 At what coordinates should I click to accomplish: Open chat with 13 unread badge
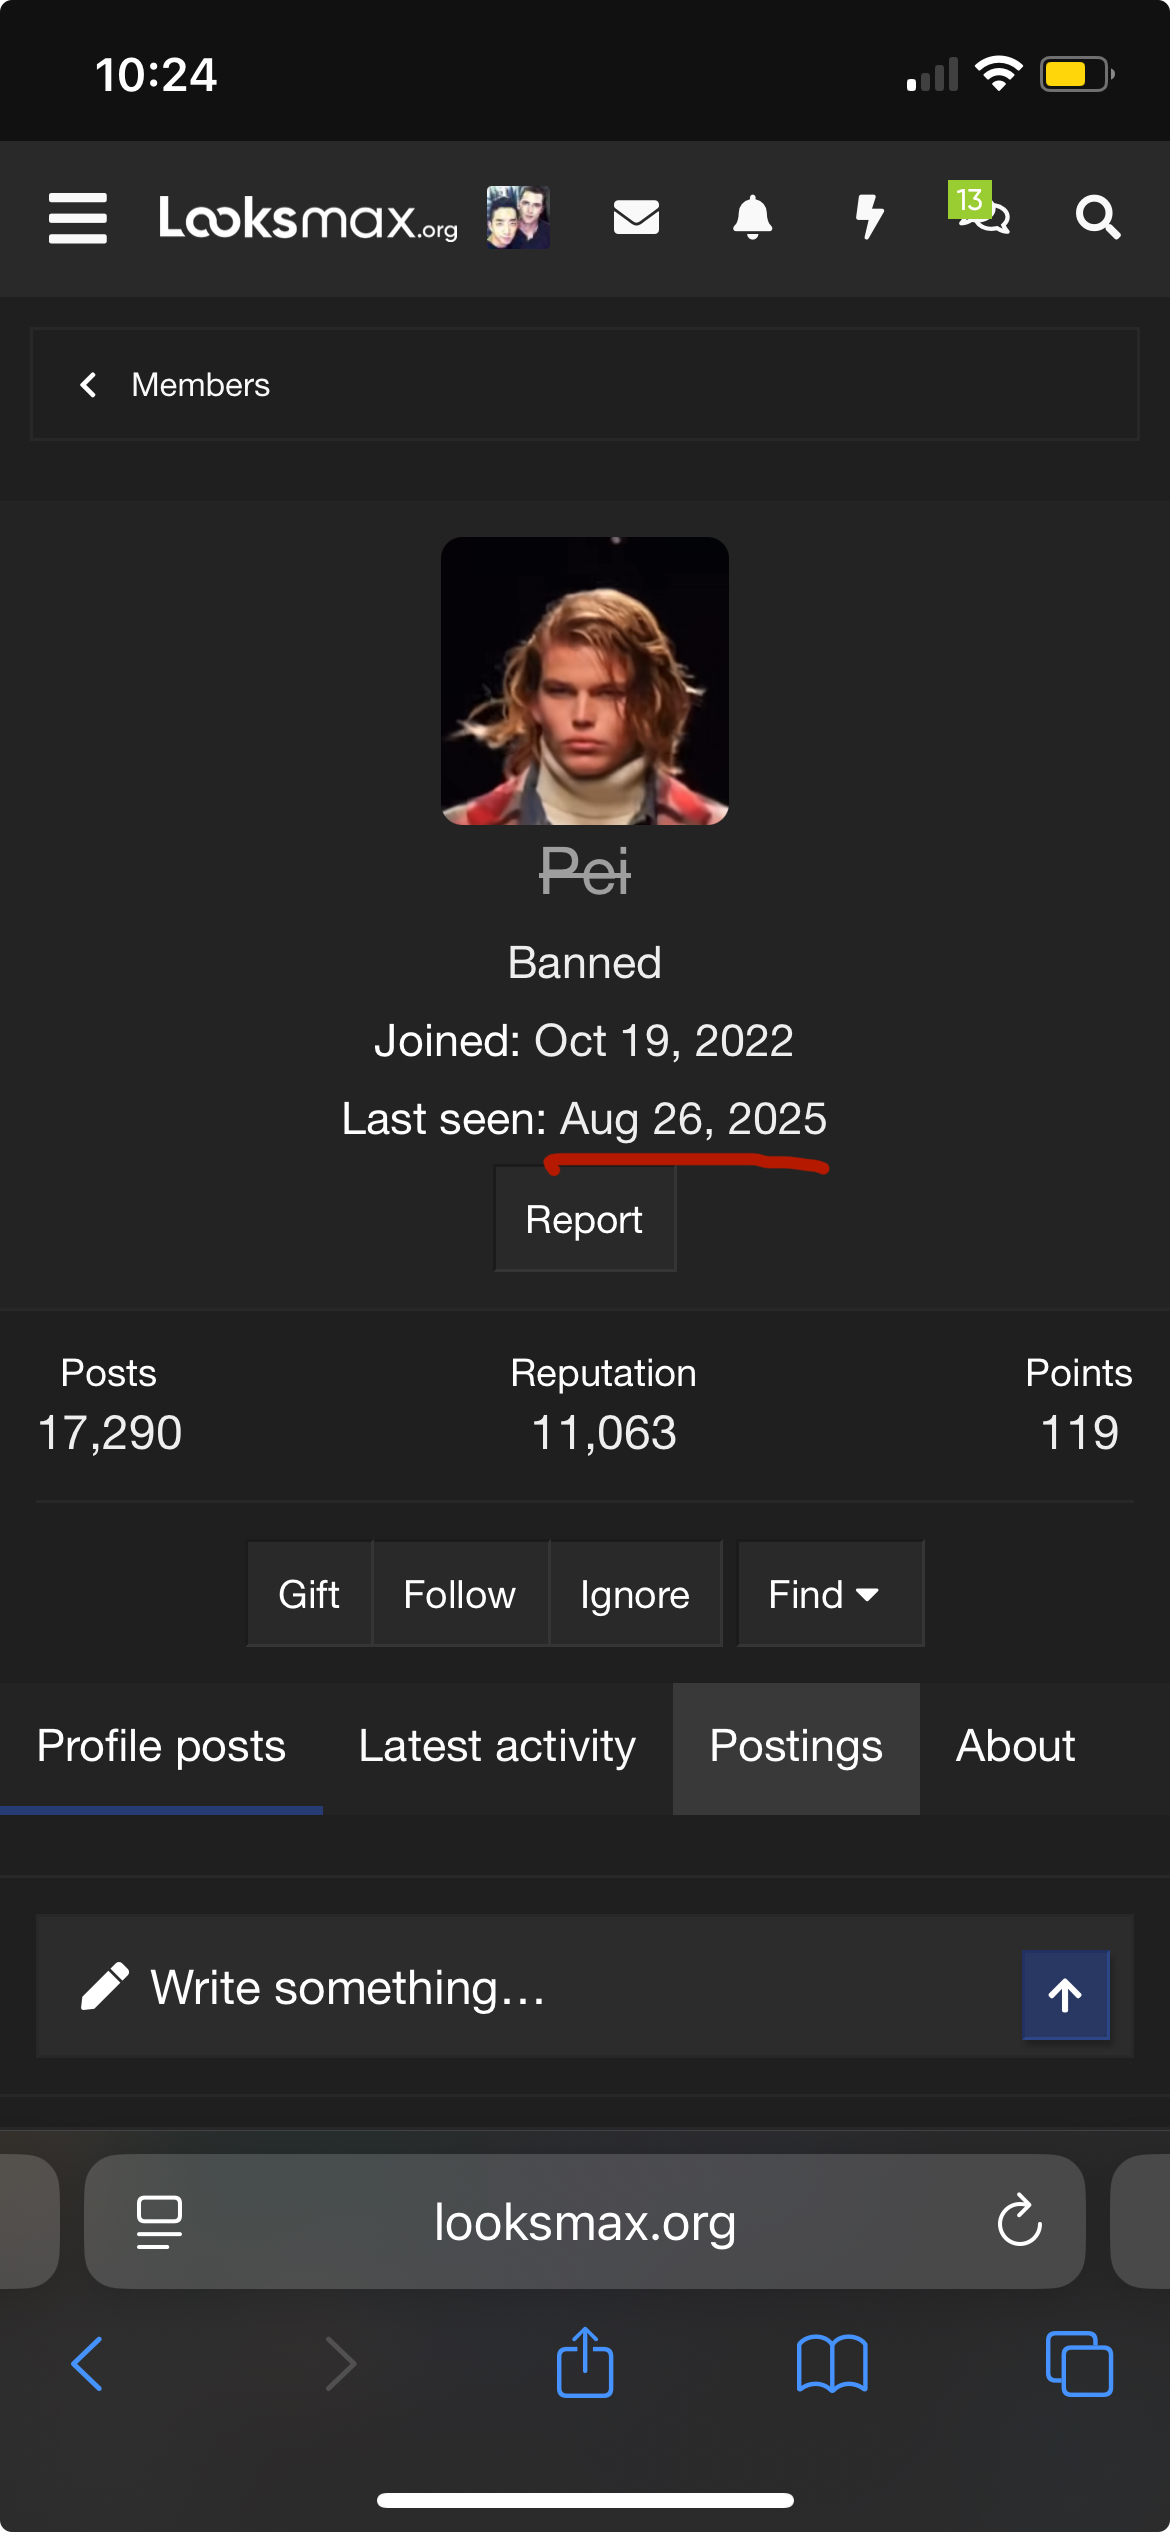tap(981, 210)
